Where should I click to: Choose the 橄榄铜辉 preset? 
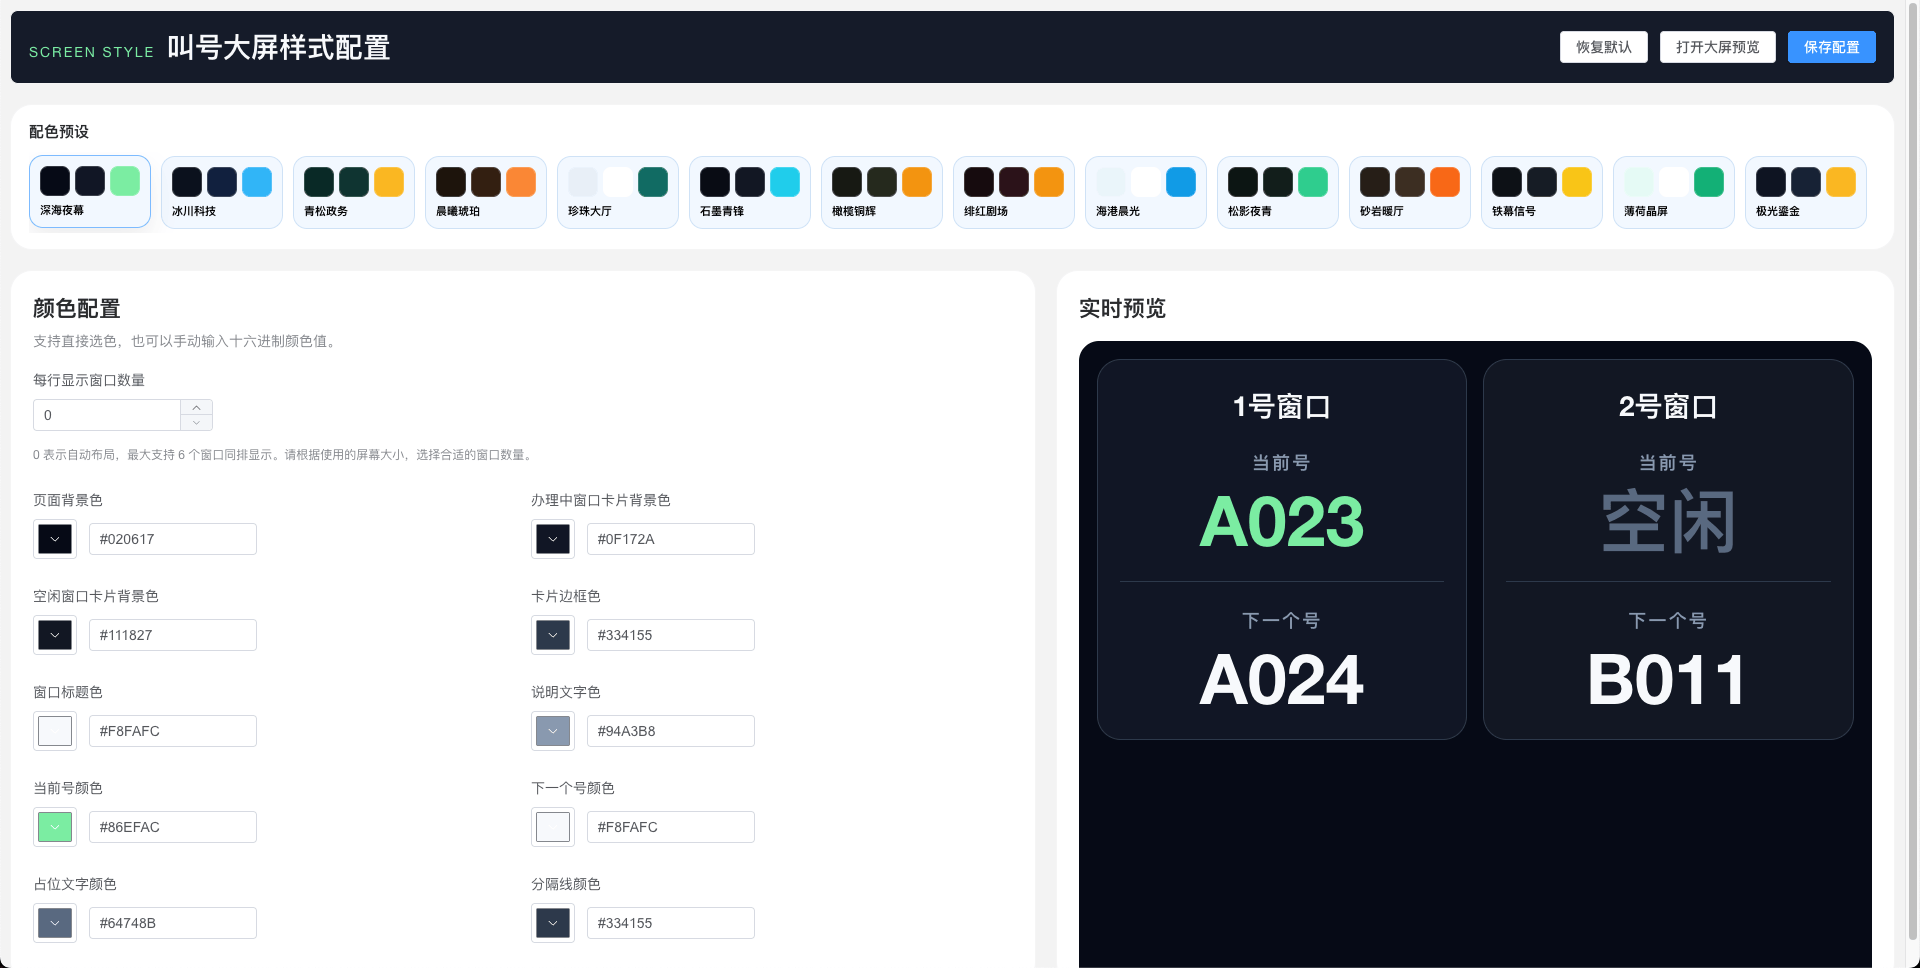tap(882, 192)
